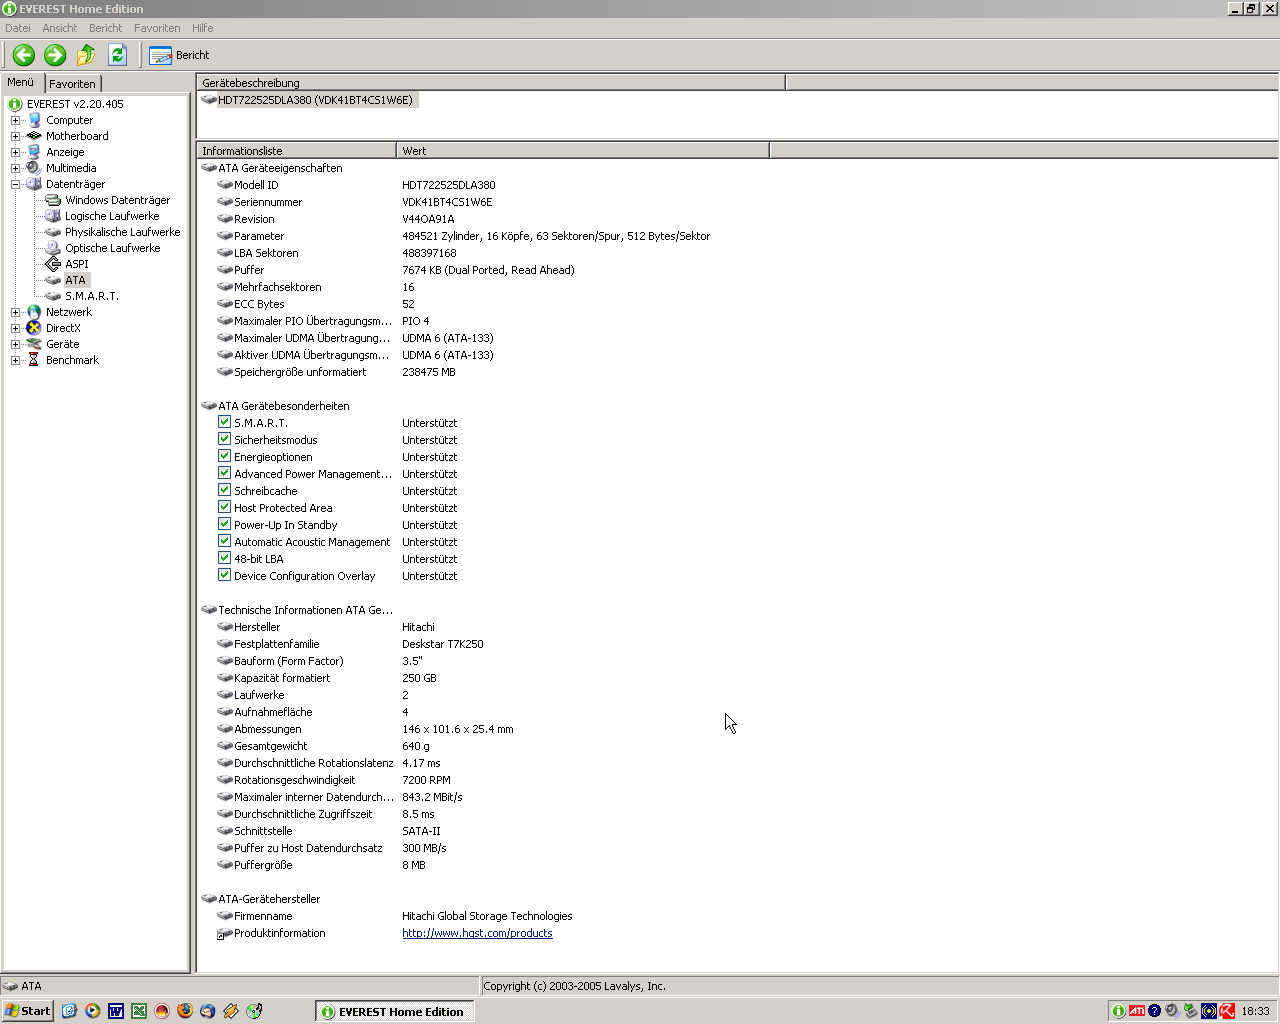The height and width of the screenshot is (1024, 1280).
Task: Open the Bericht menu in menu bar
Action: coord(105,28)
